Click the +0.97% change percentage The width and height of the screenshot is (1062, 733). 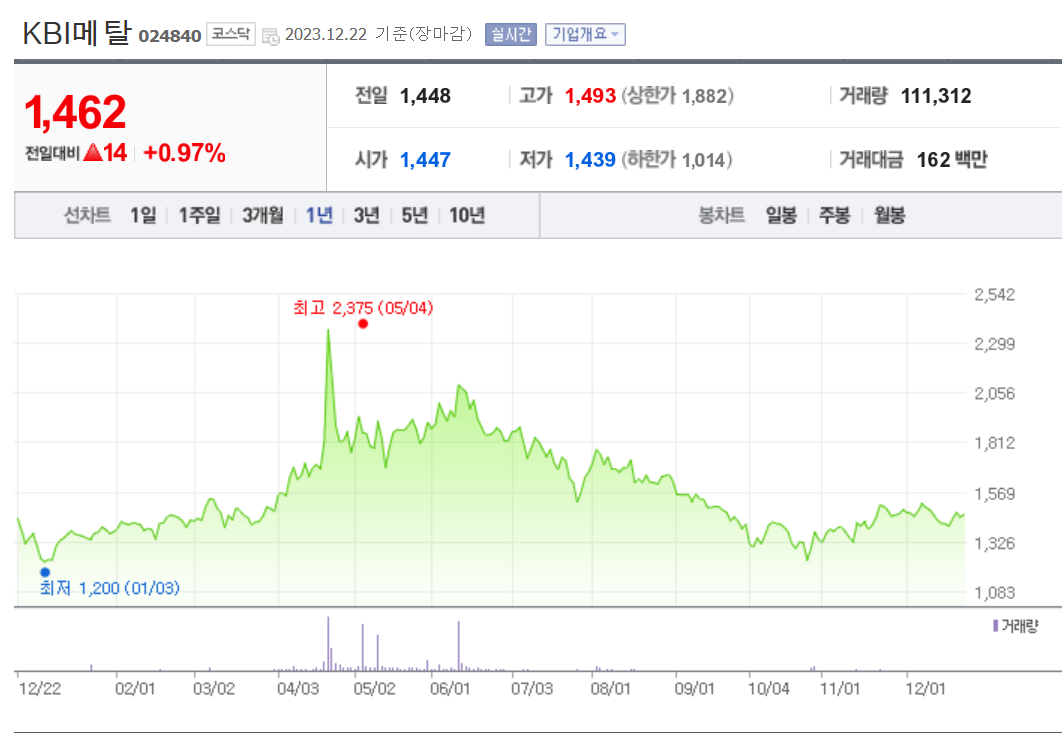pos(184,153)
